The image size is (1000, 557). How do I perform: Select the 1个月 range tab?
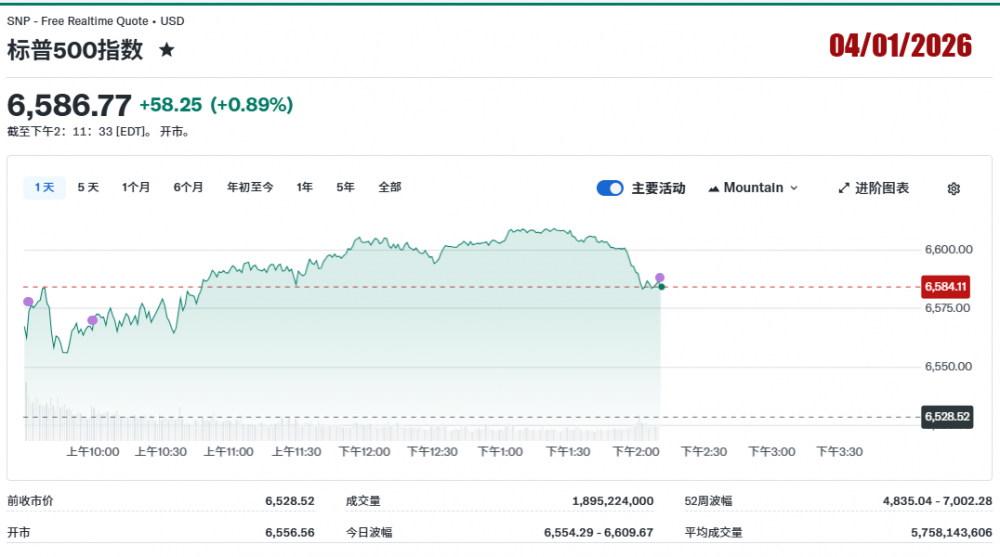(x=136, y=187)
